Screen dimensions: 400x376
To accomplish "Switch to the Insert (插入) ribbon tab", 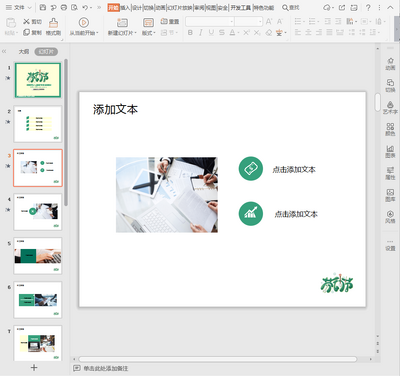I will (125, 7).
